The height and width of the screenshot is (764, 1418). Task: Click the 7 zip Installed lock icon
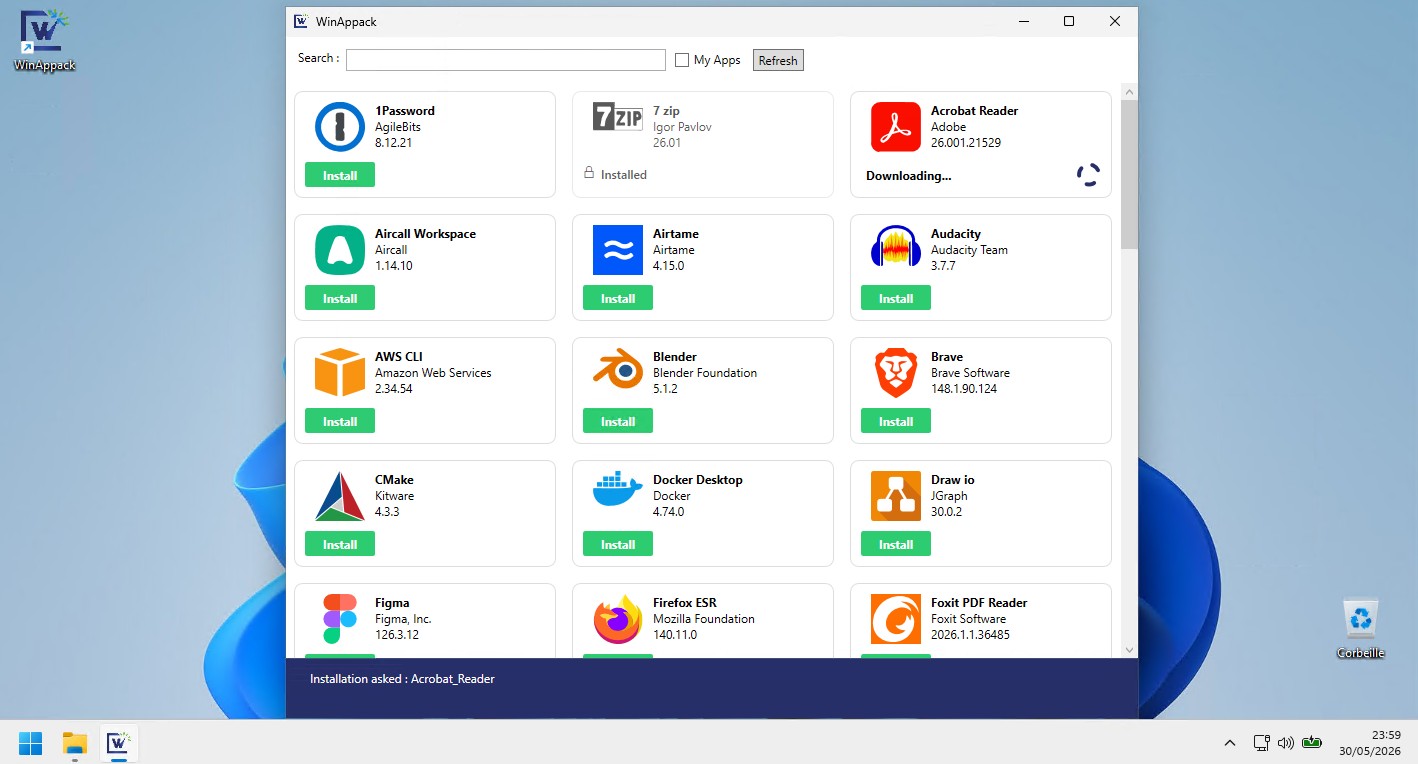[x=589, y=173]
